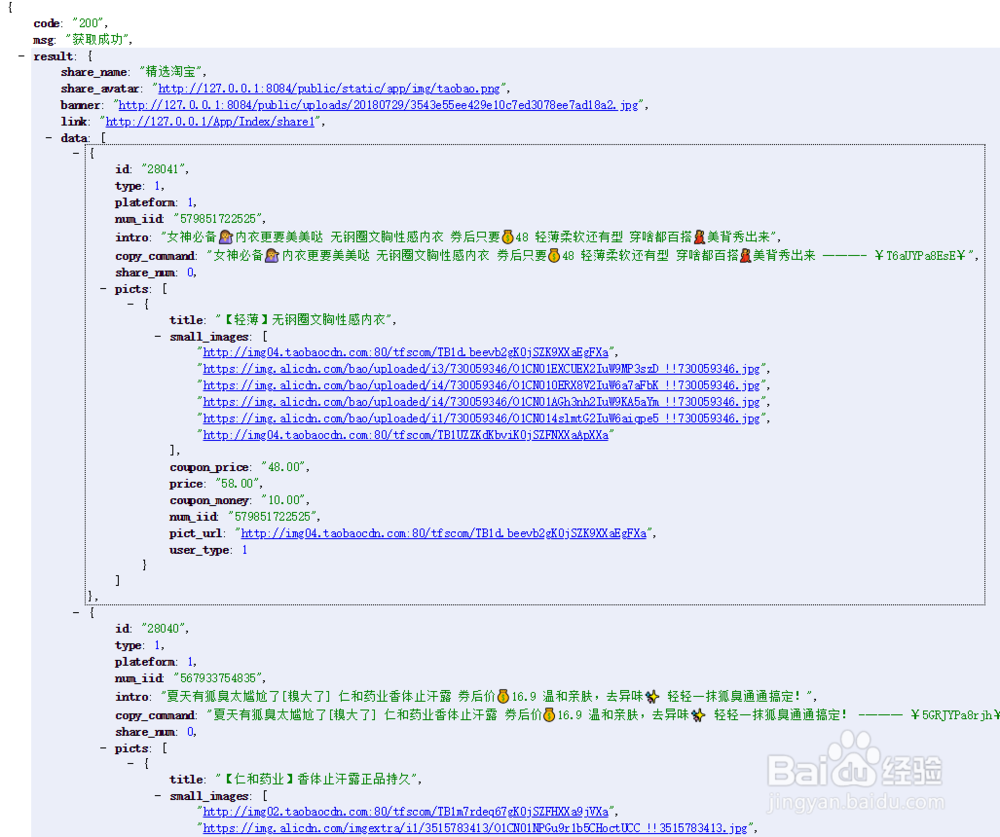Open the link ending TB1UZZKdKbviK0jSZFNXXaApXXa
The image size is (1000, 837).
(x=406, y=435)
